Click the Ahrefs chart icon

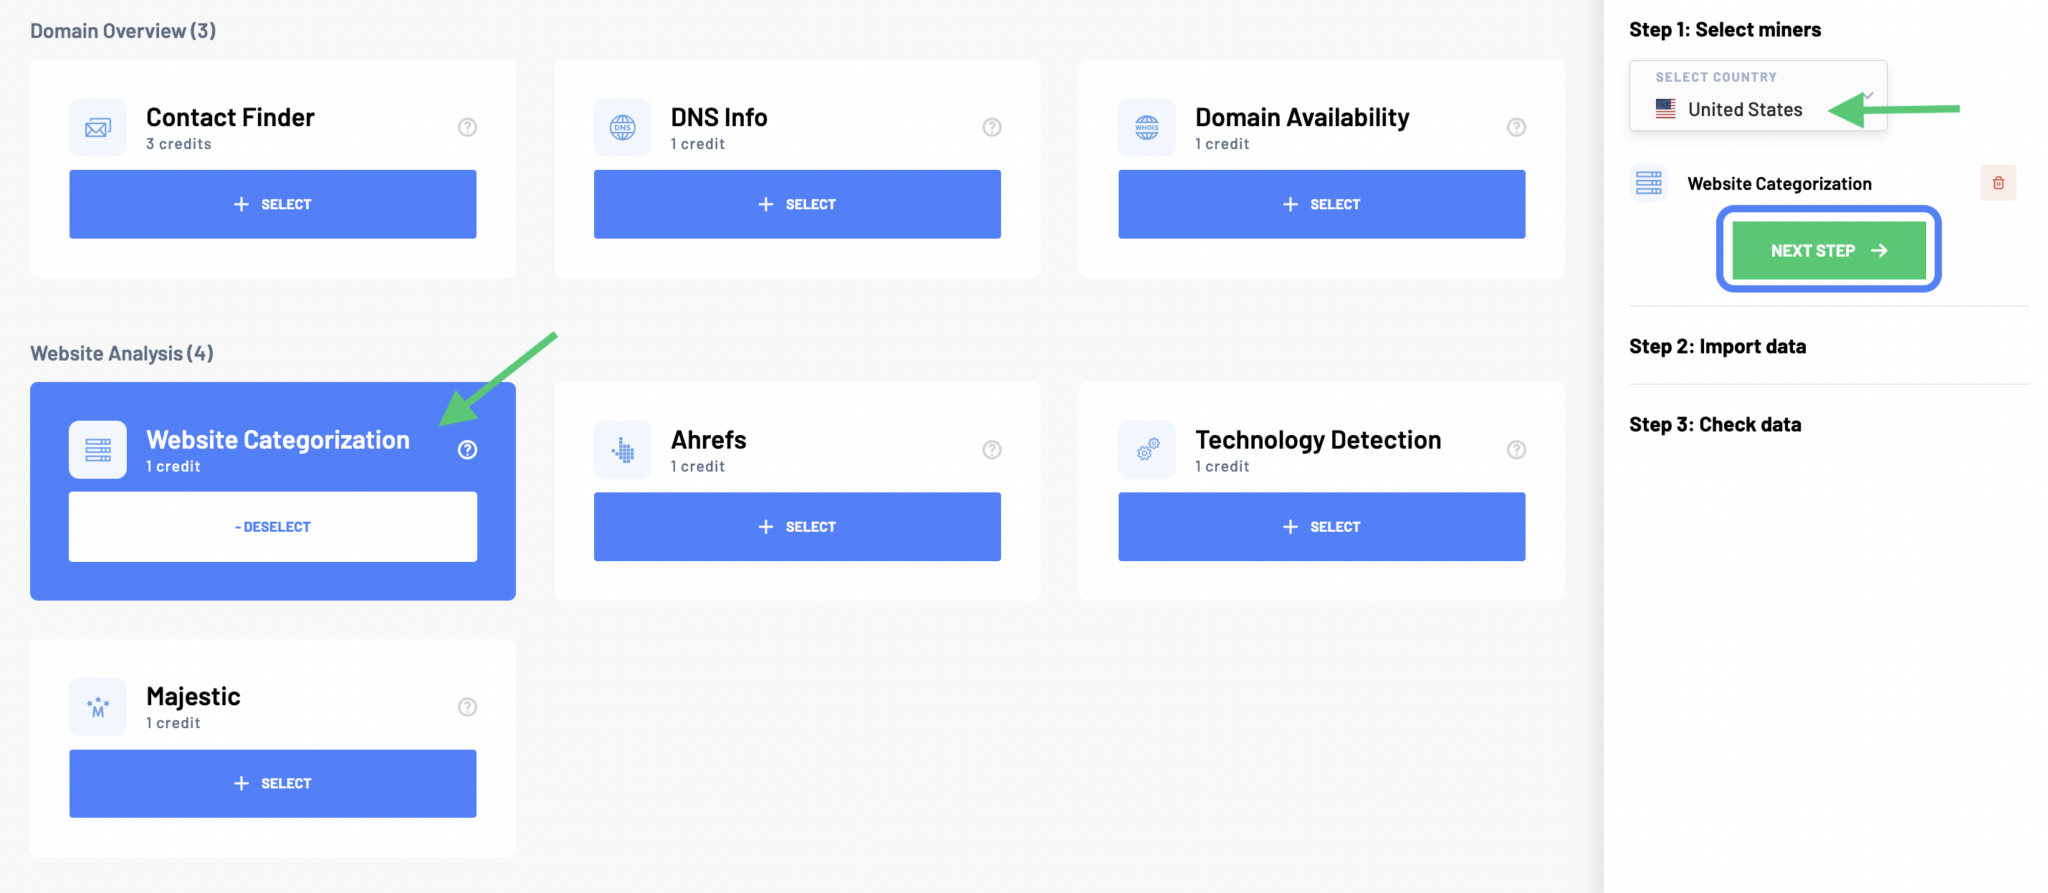[x=622, y=449]
